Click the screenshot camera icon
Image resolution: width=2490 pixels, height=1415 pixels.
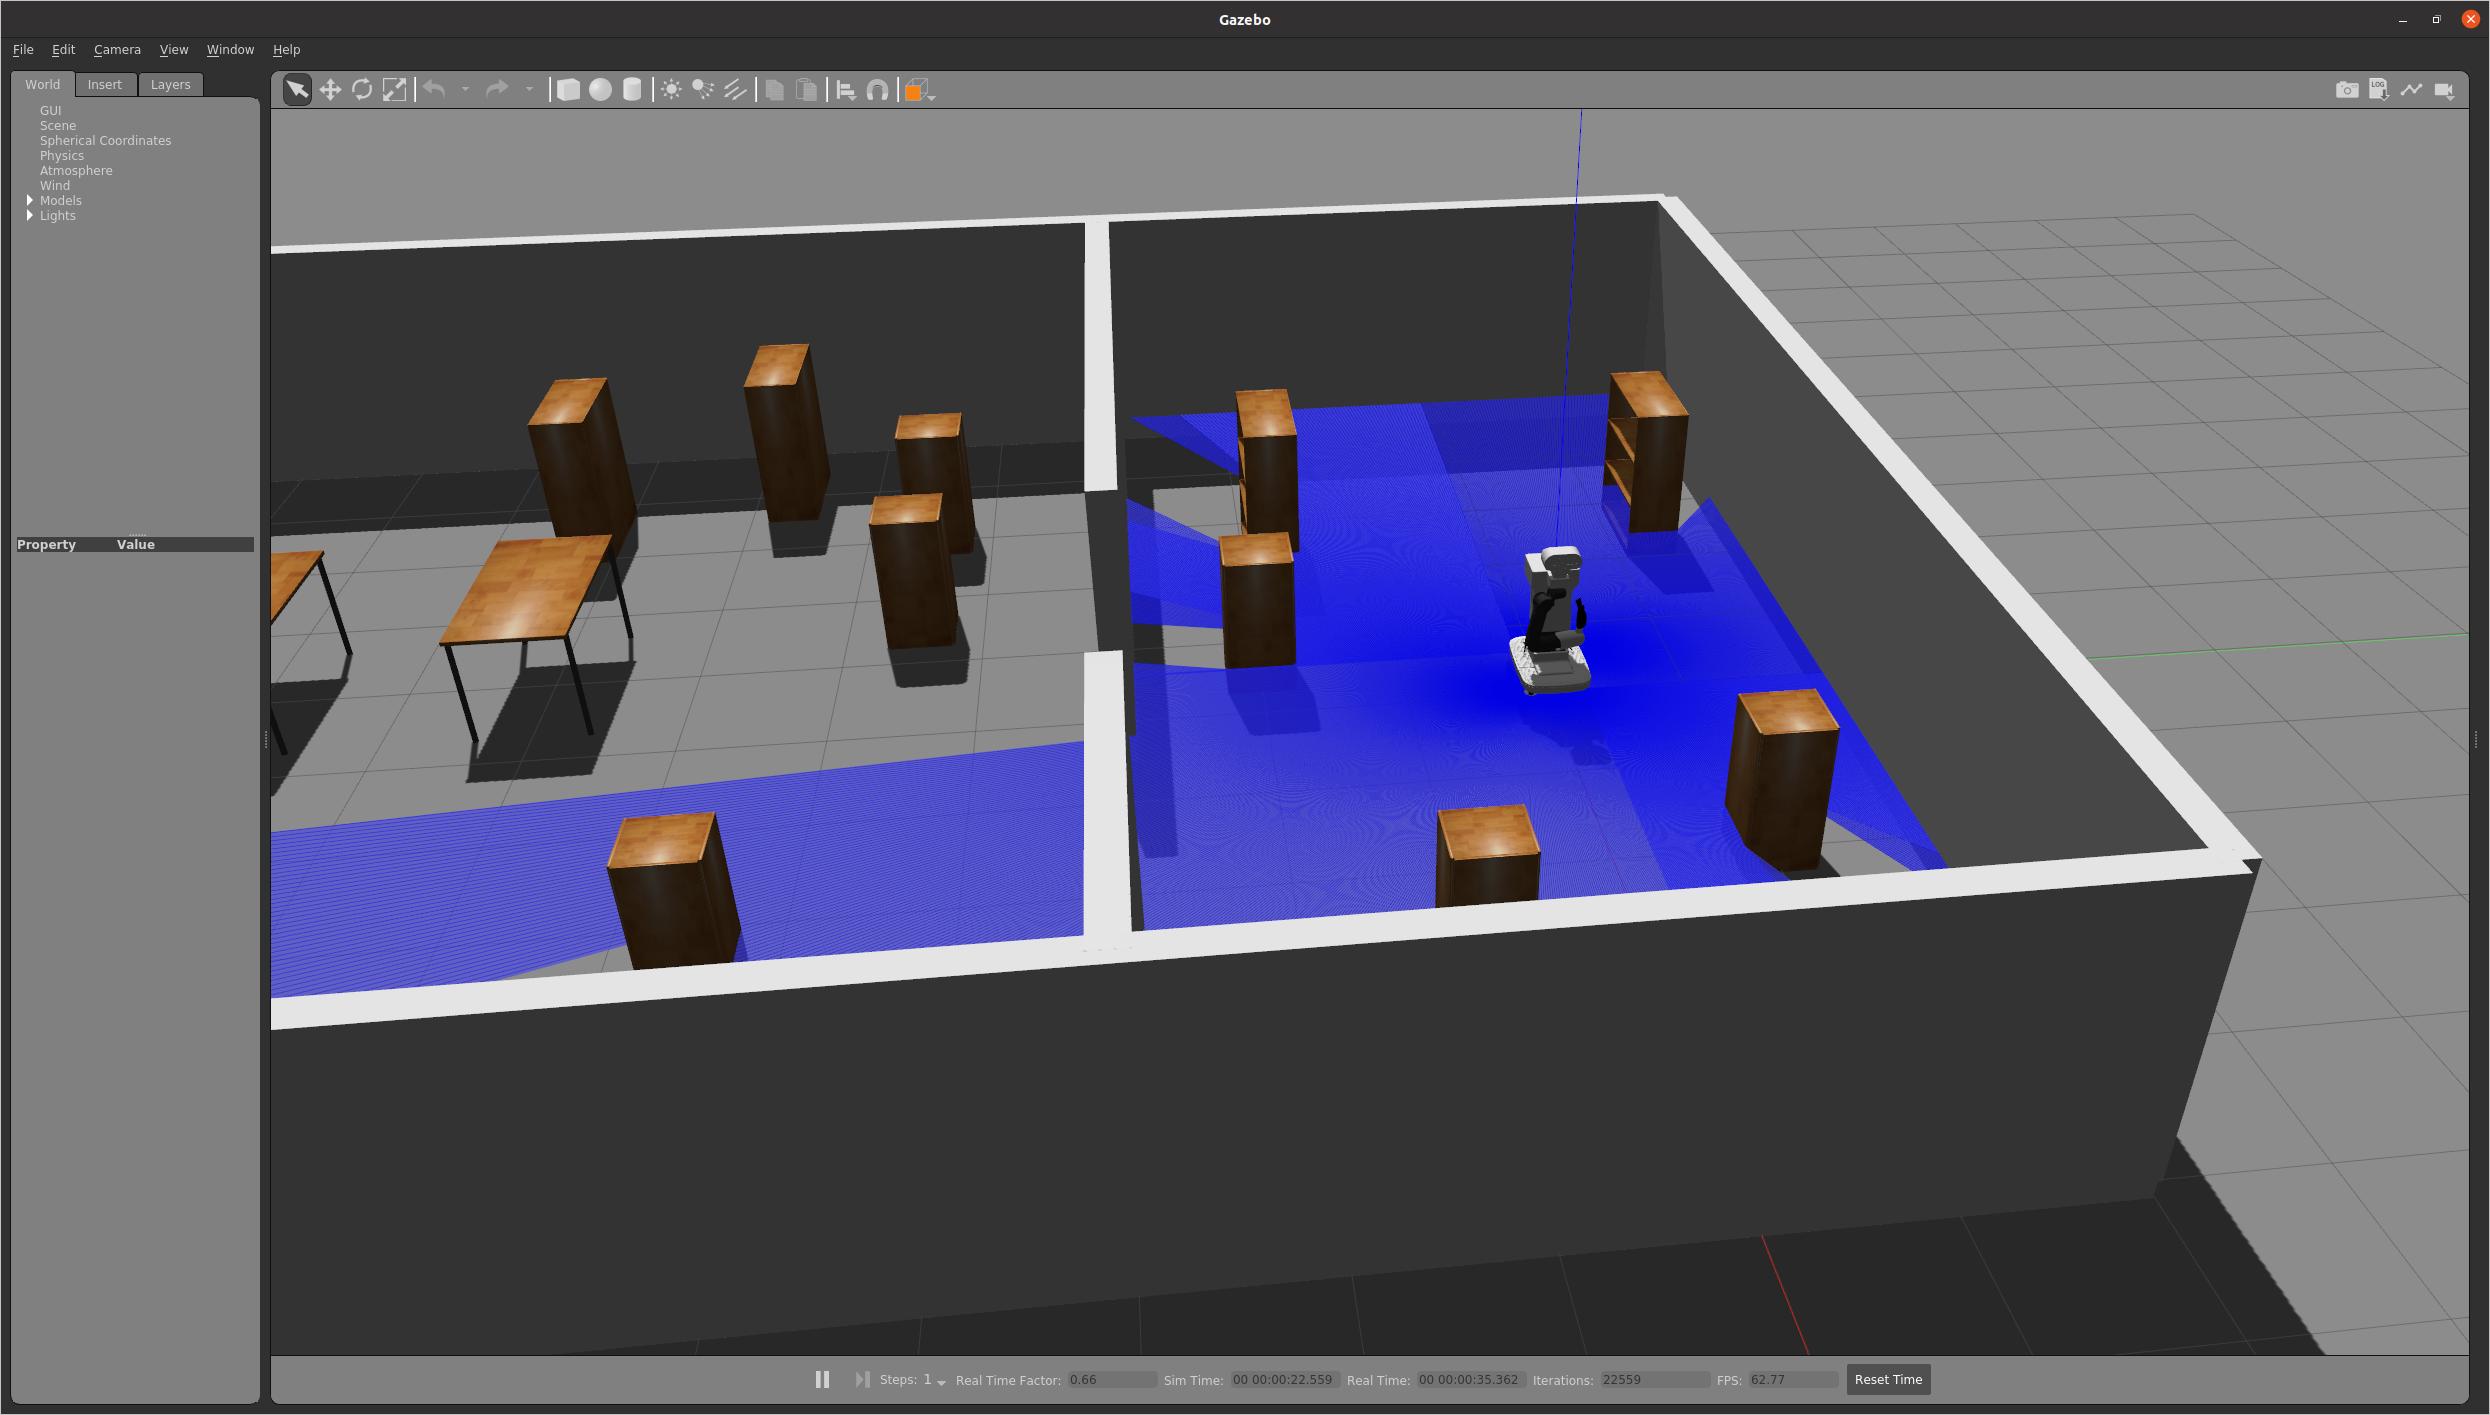point(2346,90)
